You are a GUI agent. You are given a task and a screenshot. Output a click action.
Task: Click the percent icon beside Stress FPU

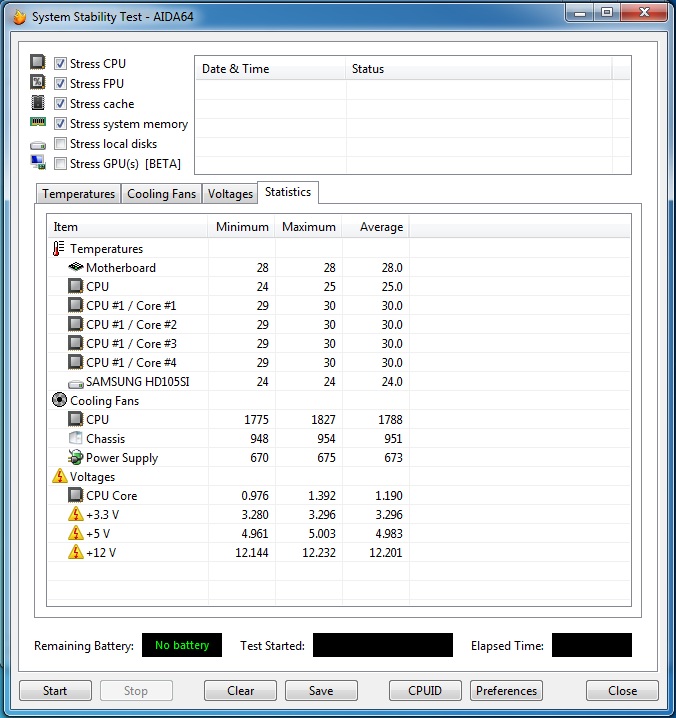pos(38,82)
